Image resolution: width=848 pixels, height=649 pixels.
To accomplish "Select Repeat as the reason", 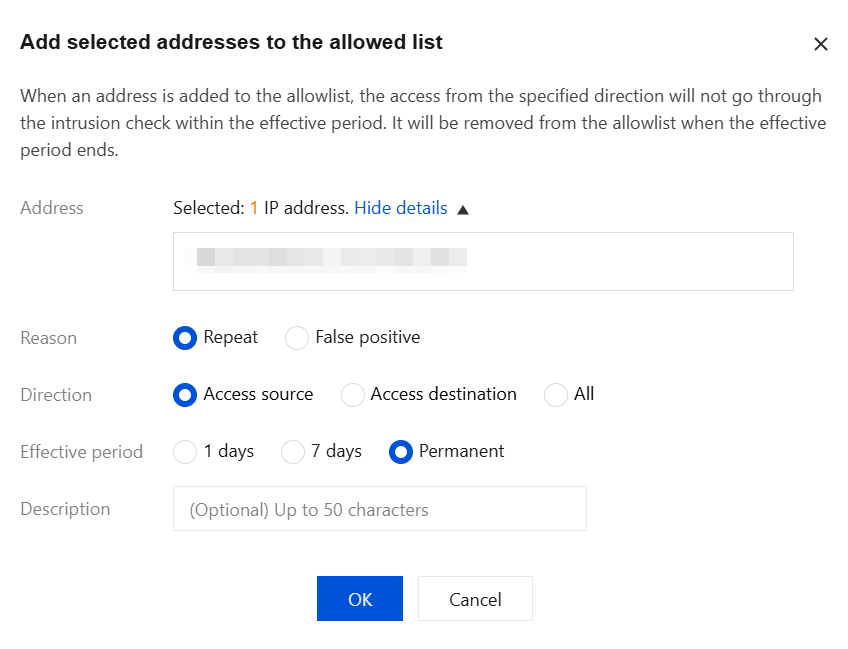I will pyautogui.click(x=185, y=338).
